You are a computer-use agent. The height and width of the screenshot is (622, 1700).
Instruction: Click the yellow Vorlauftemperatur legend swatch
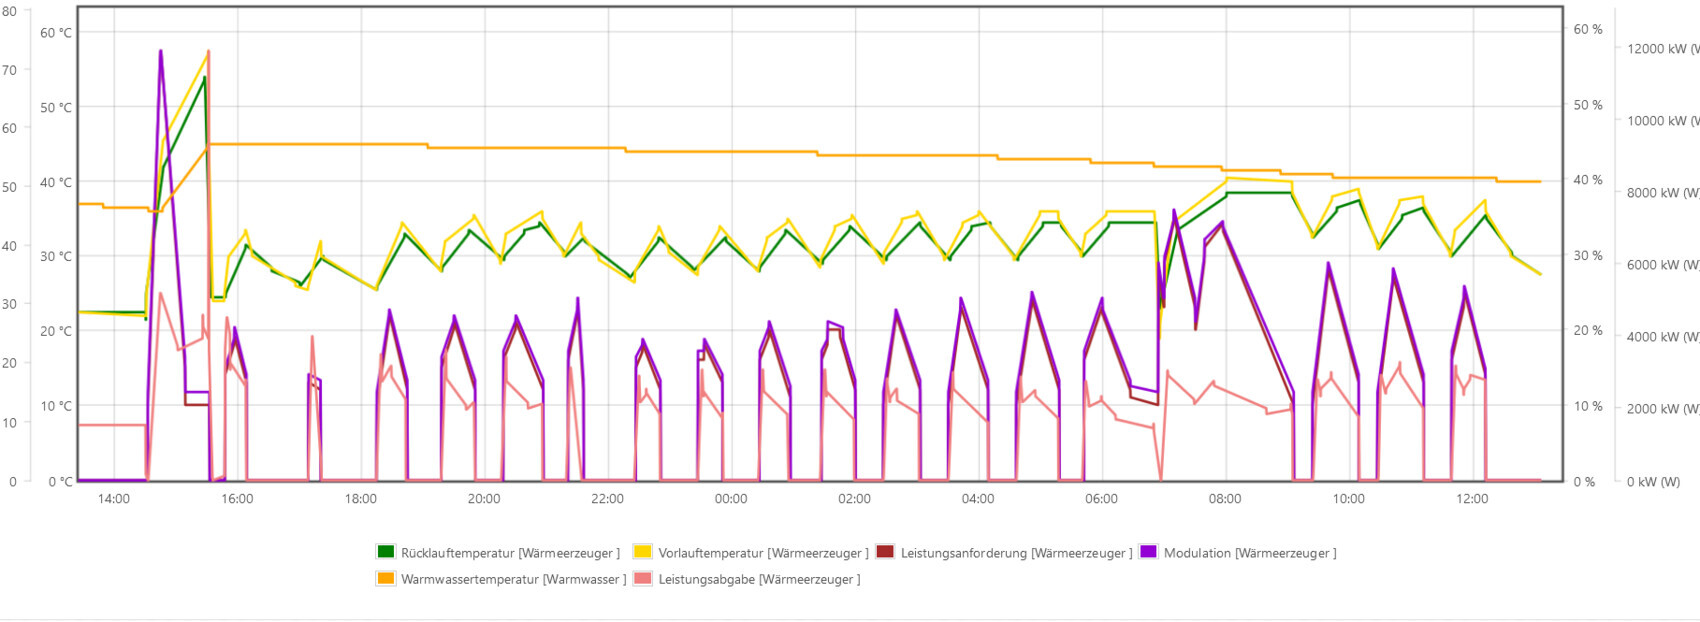pos(642,552)
